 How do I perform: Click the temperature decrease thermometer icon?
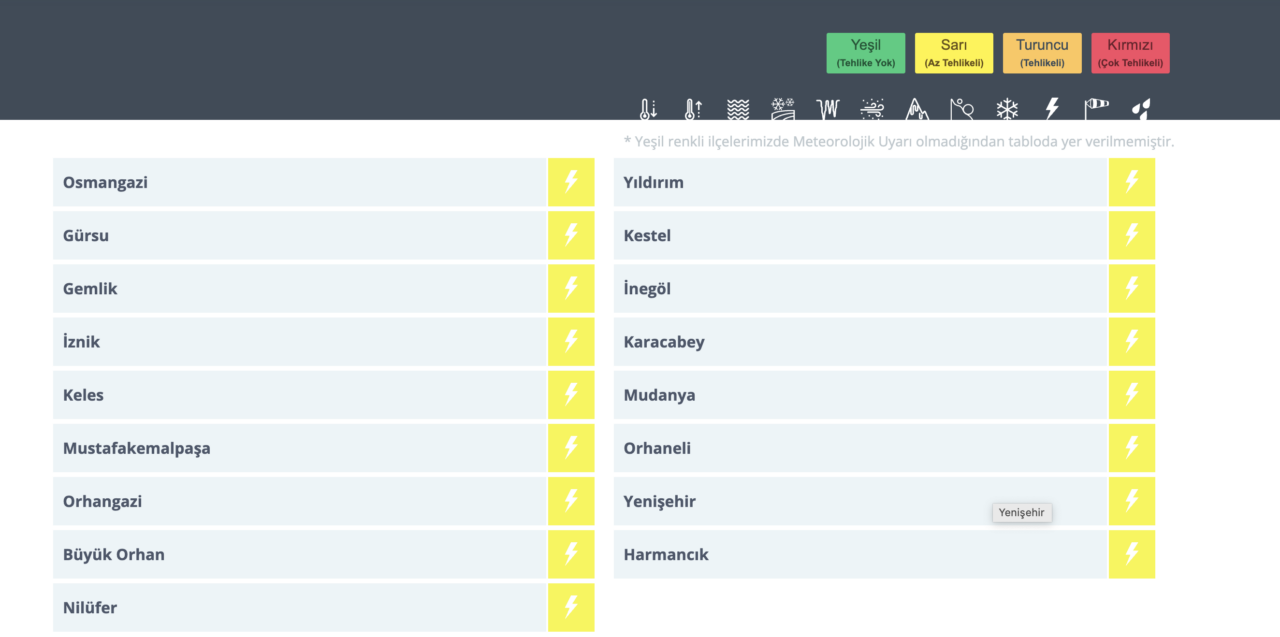point(648,109)
